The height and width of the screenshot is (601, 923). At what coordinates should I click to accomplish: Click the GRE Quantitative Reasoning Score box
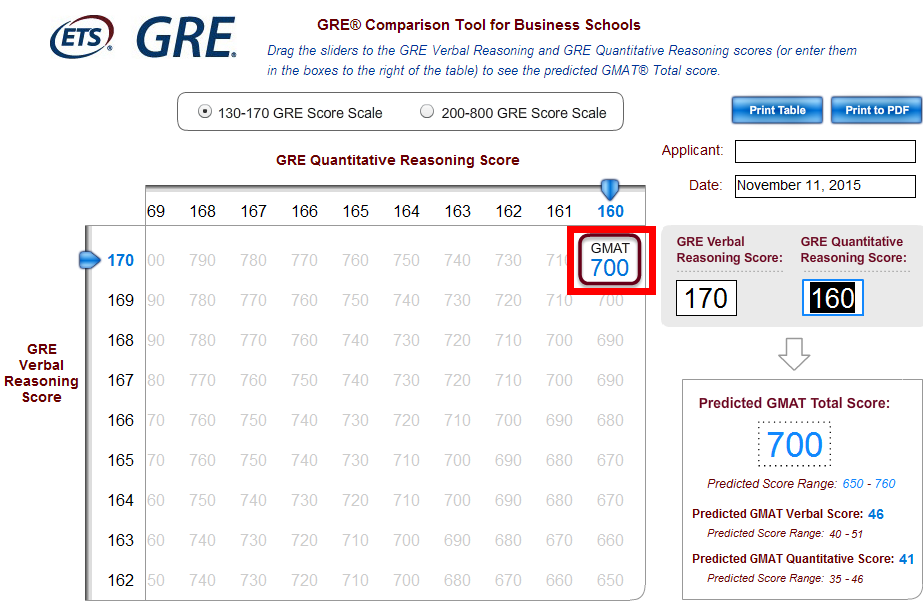point(832,298)
